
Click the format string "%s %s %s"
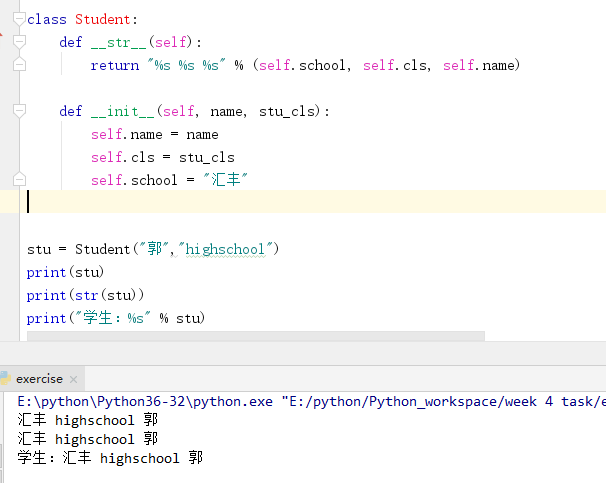(186, 65)
